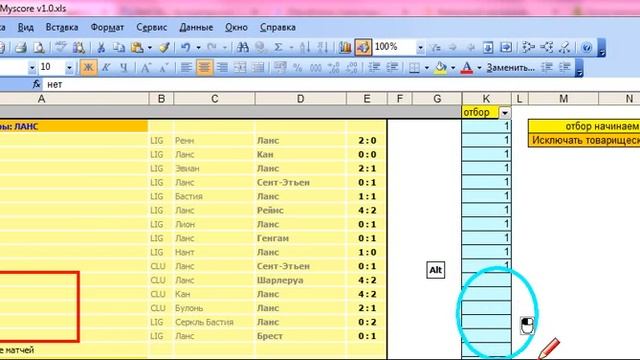Expand the borders dropdown arrow
This screenshot has height=360, width=640.
pyautogui.click(x=427, y=68)
